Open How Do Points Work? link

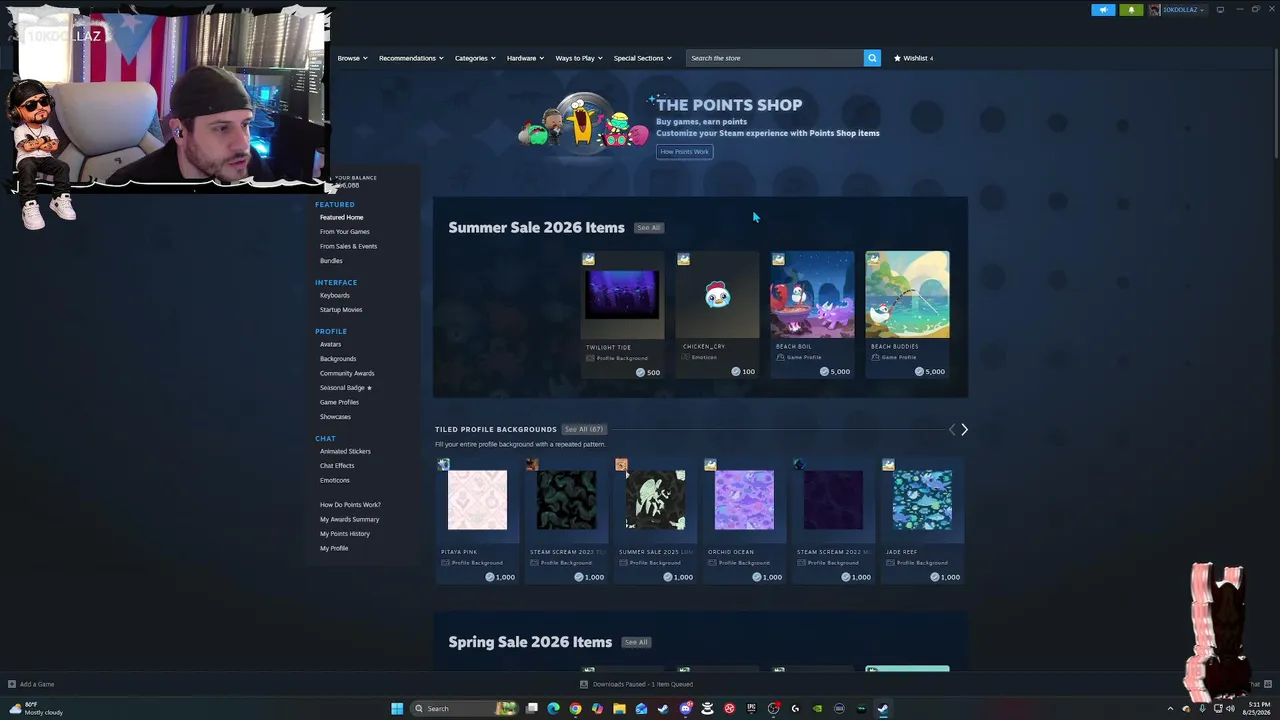[350, 505]
